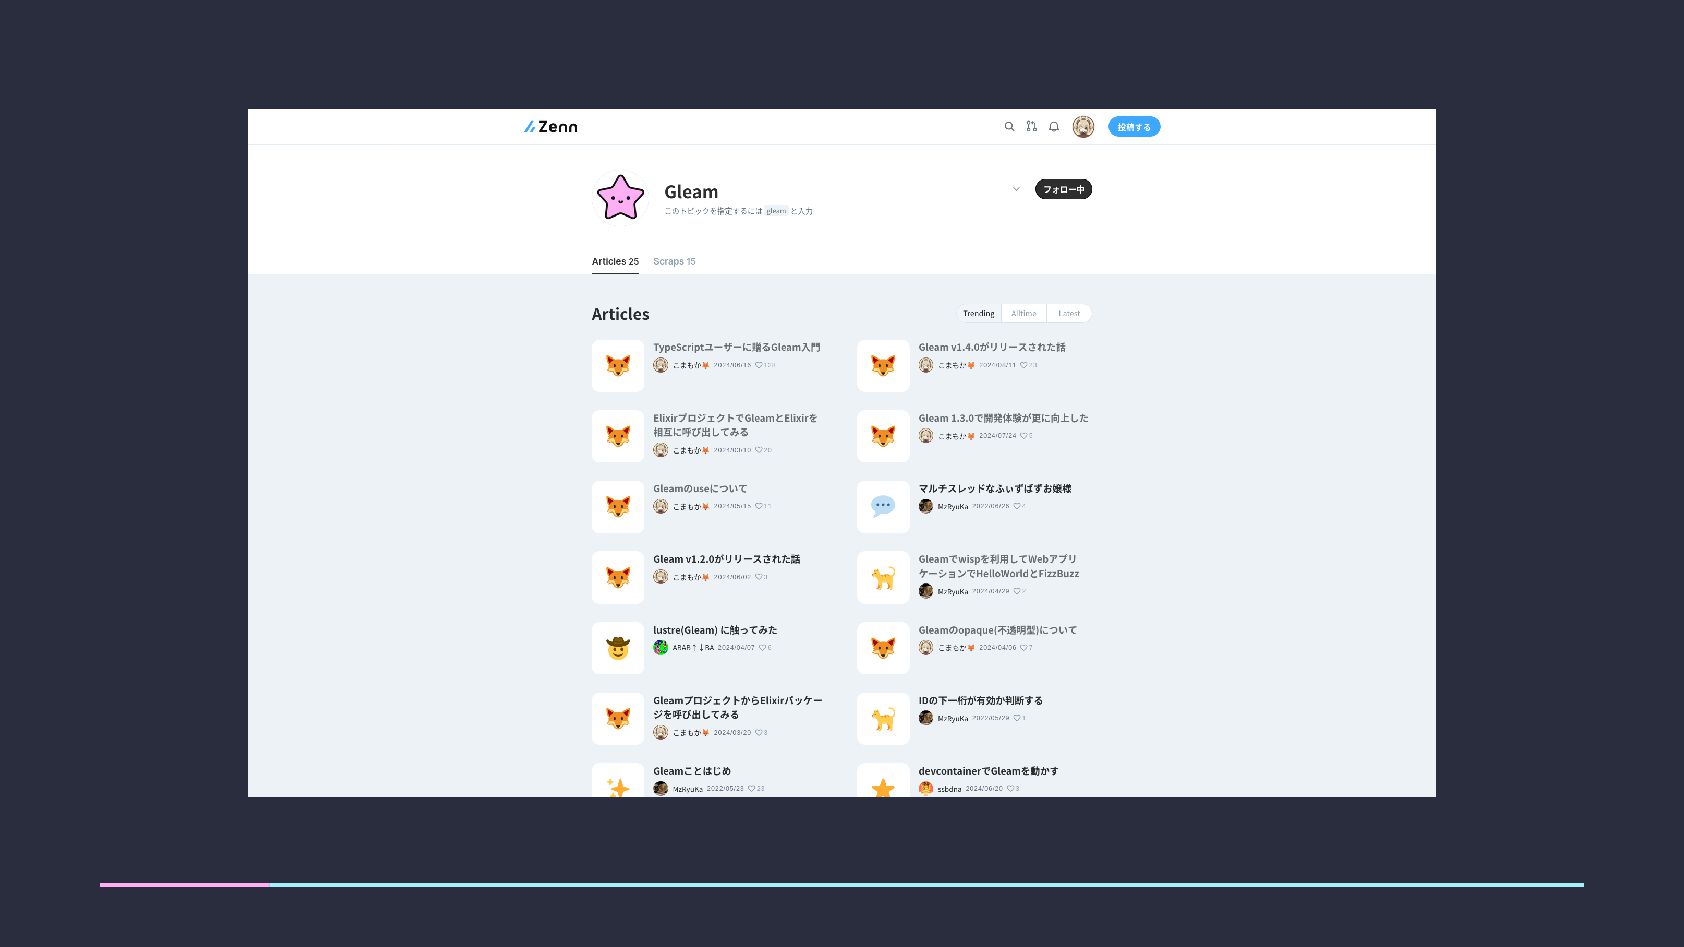Screen dimensions: 1684x947
Task: Click author avatar under Gleamのopaque article
Action: coord(926,647)
